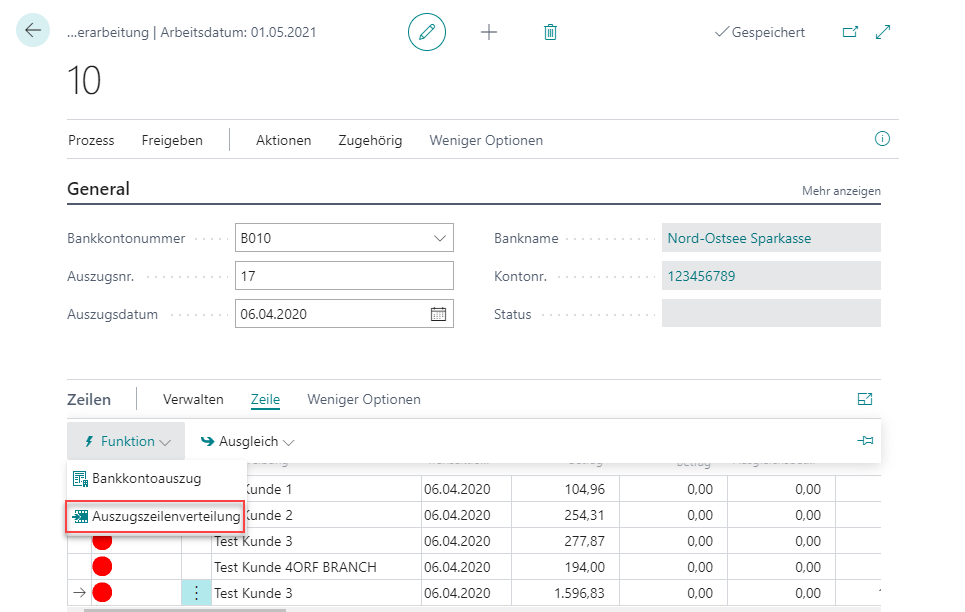Click the trash can delete icon
This screenshot has width=965, height=612.
[550, 32]
